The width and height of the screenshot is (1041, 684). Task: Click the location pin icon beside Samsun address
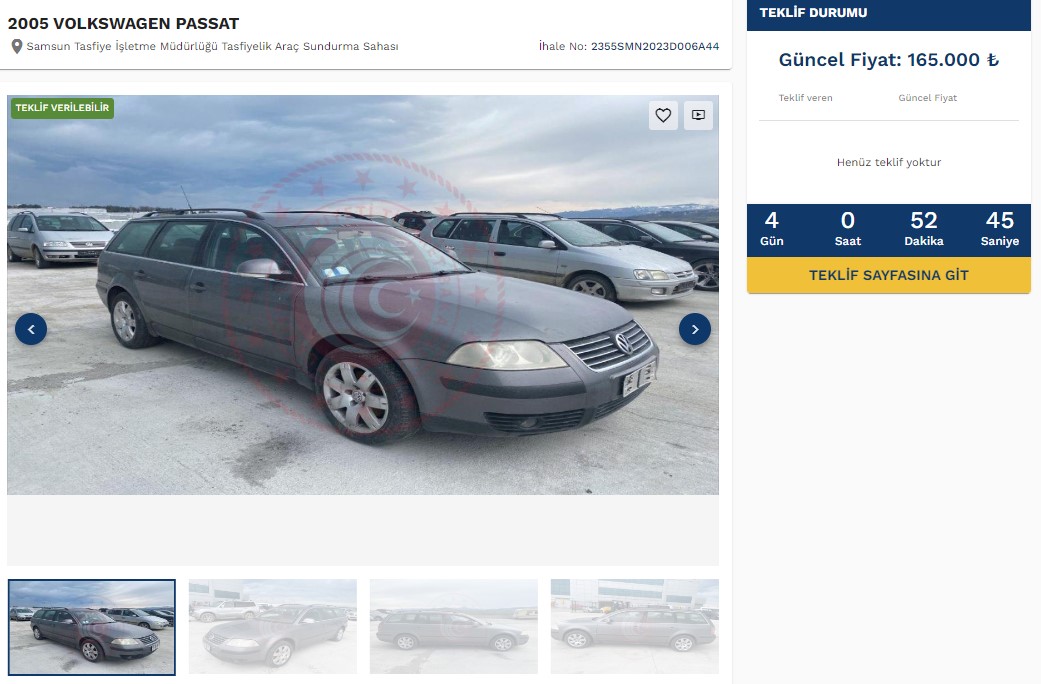17,46
